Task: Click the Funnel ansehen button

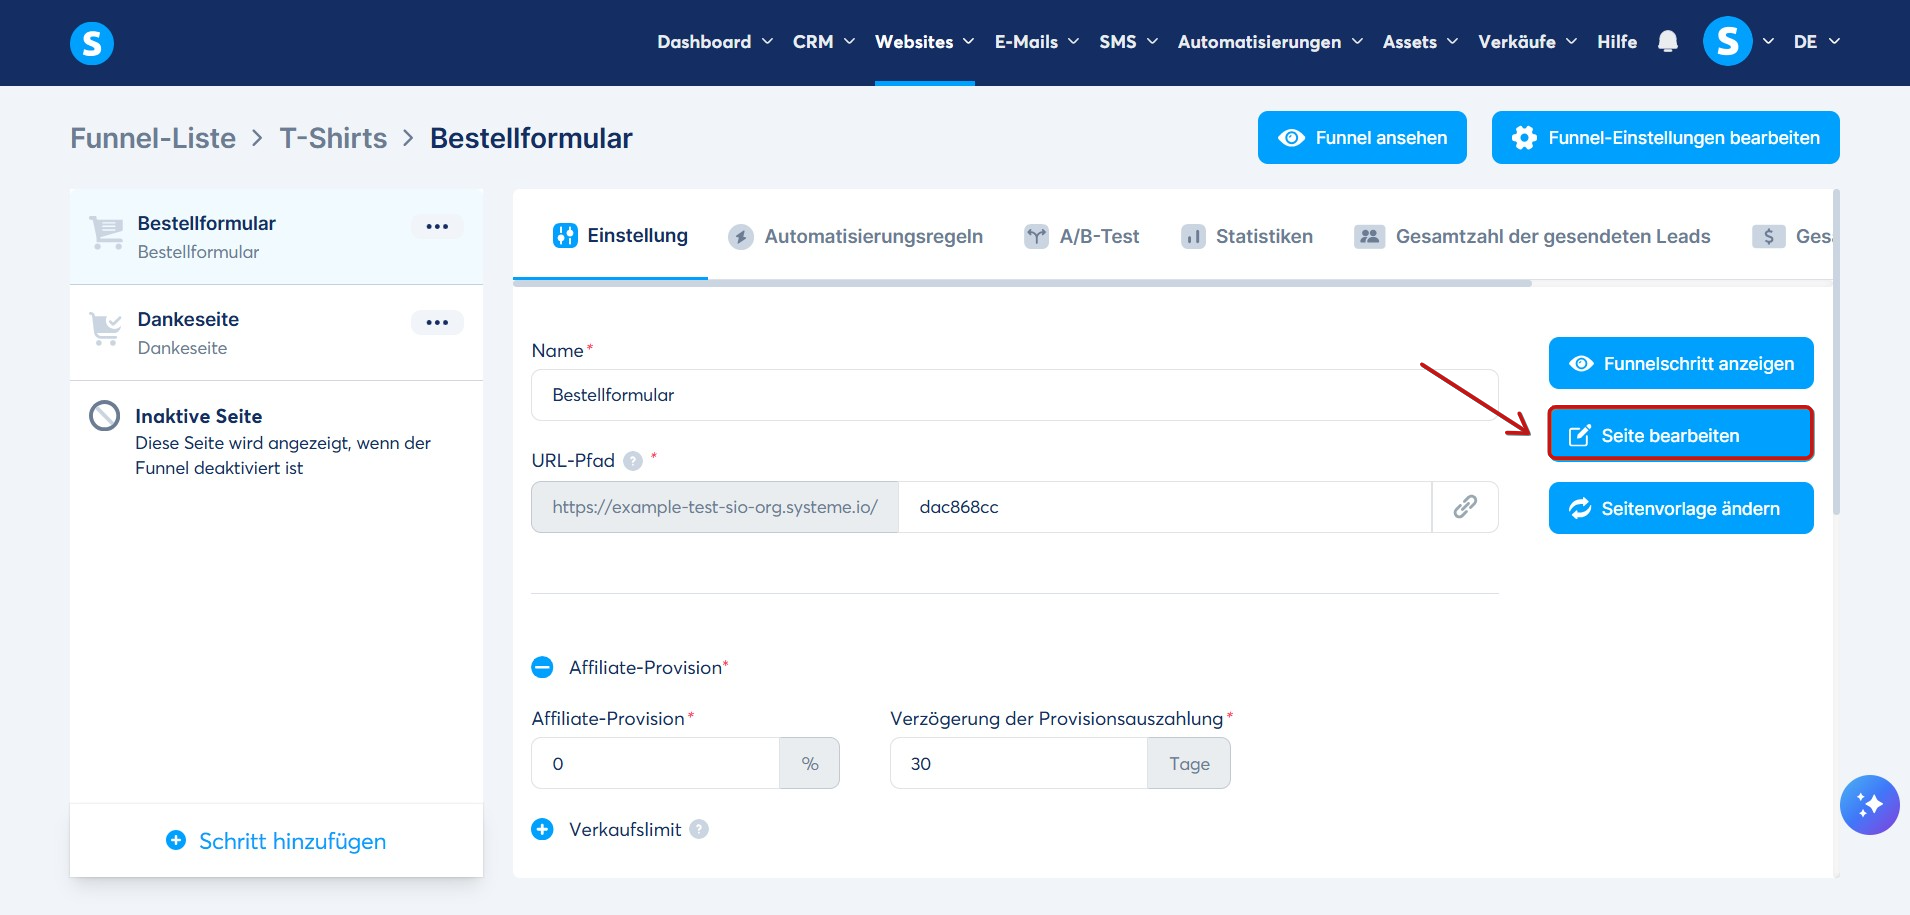Action: (x=1362, y=137)
